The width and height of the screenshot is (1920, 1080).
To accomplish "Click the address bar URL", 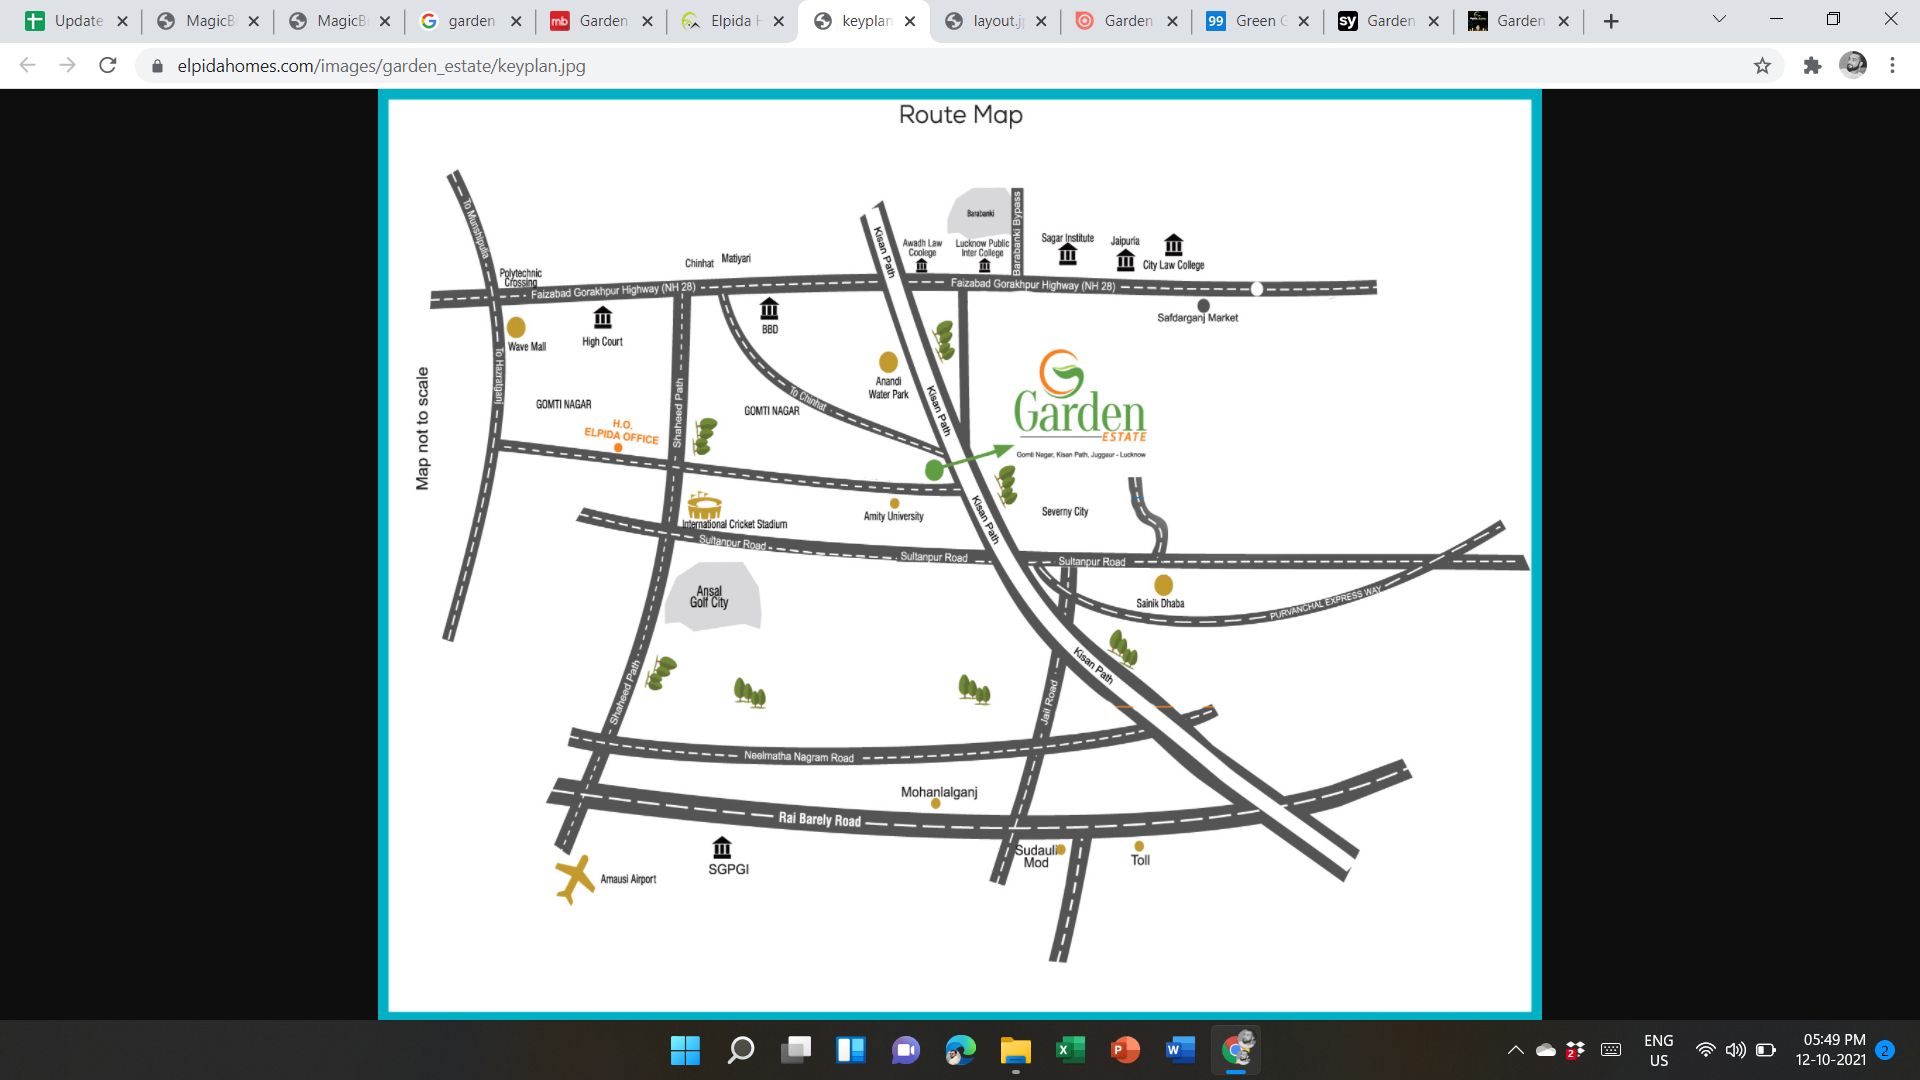I will coord(380,66).
